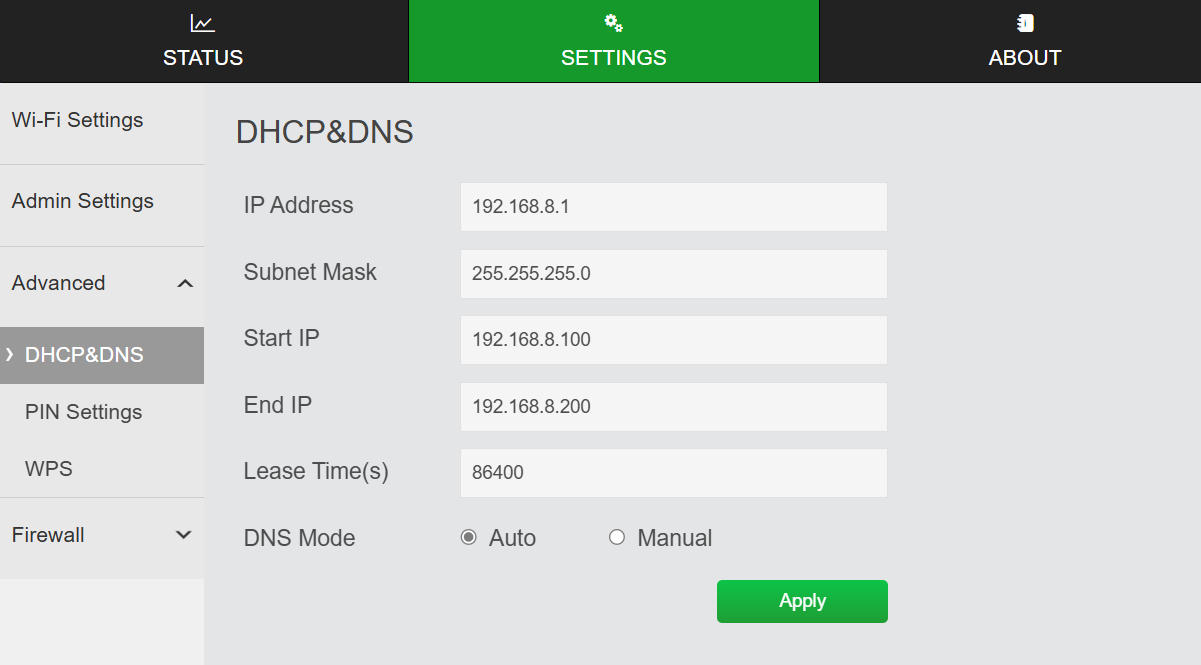Open the WPS submenu item
Viewport: 1201px width, 665px height.
click(x=49, y=469)
